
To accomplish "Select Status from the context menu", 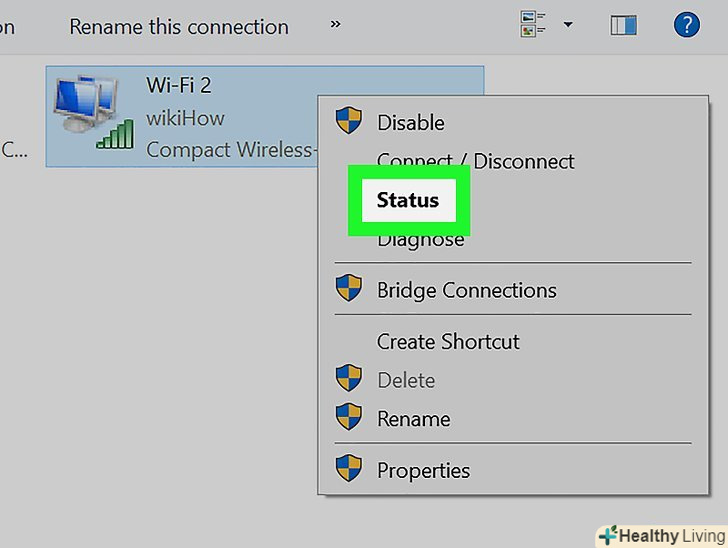I will tap(408, 200).
